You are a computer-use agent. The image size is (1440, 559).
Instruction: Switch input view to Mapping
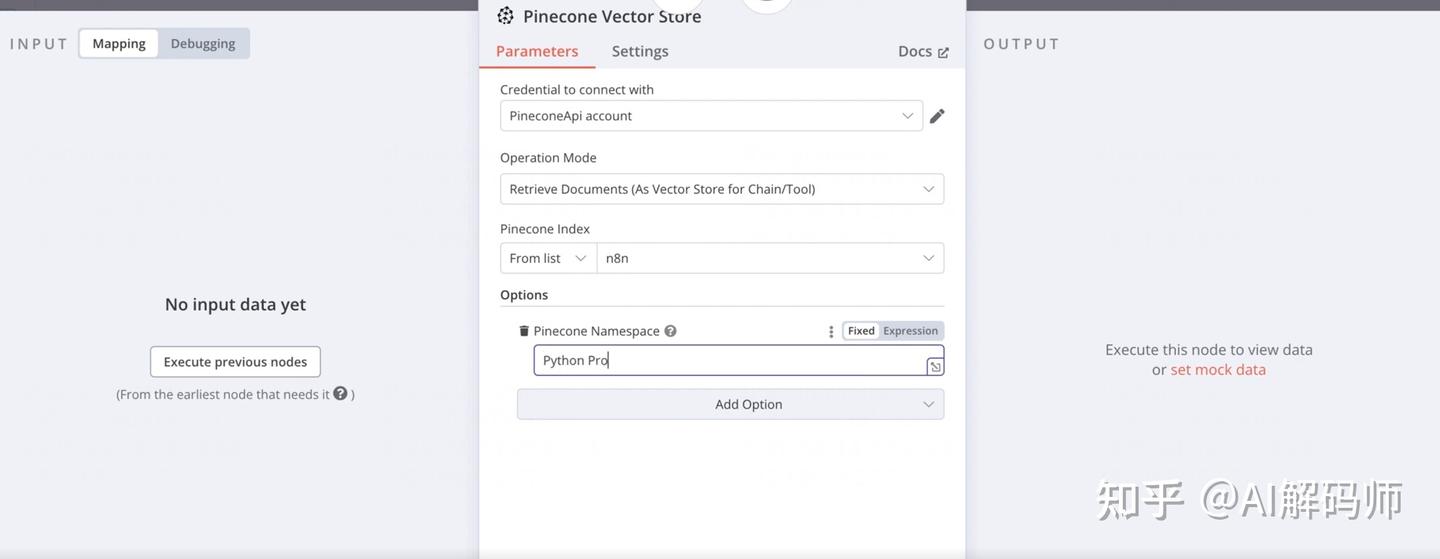point(119,44)
